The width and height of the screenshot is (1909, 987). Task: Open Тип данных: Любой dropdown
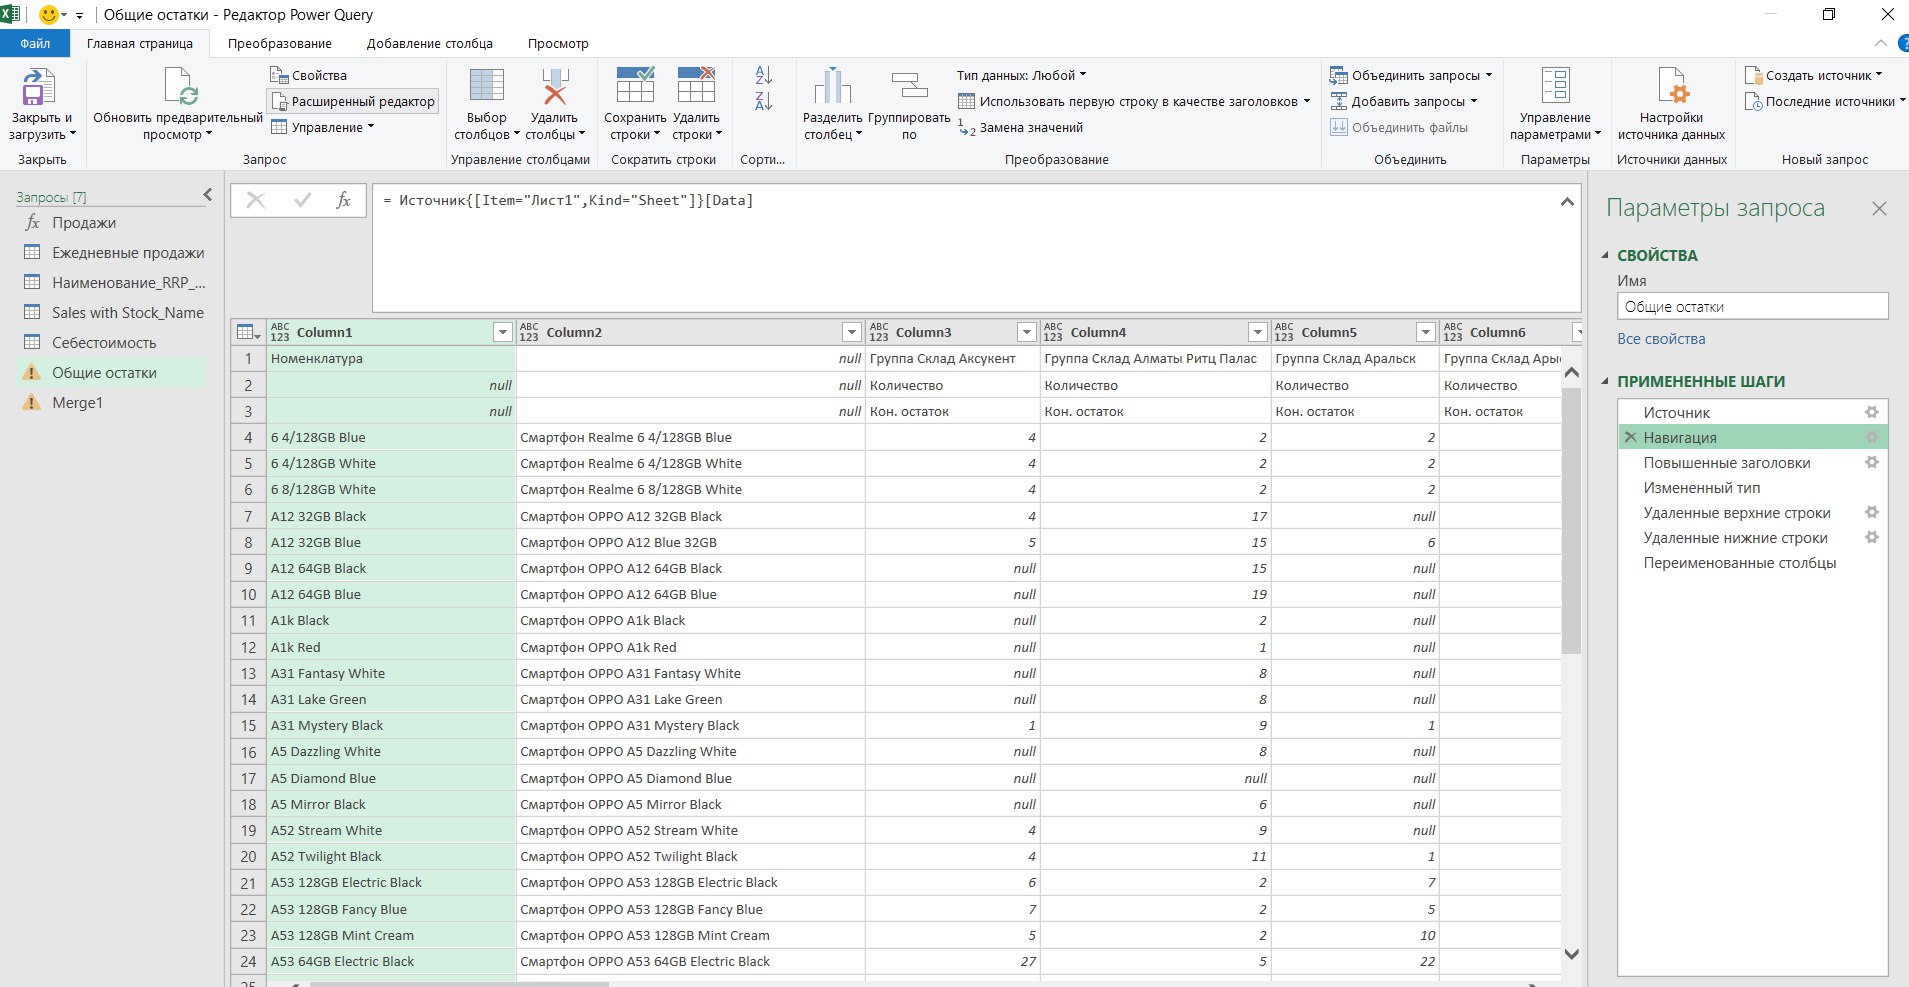(1021, 75)
